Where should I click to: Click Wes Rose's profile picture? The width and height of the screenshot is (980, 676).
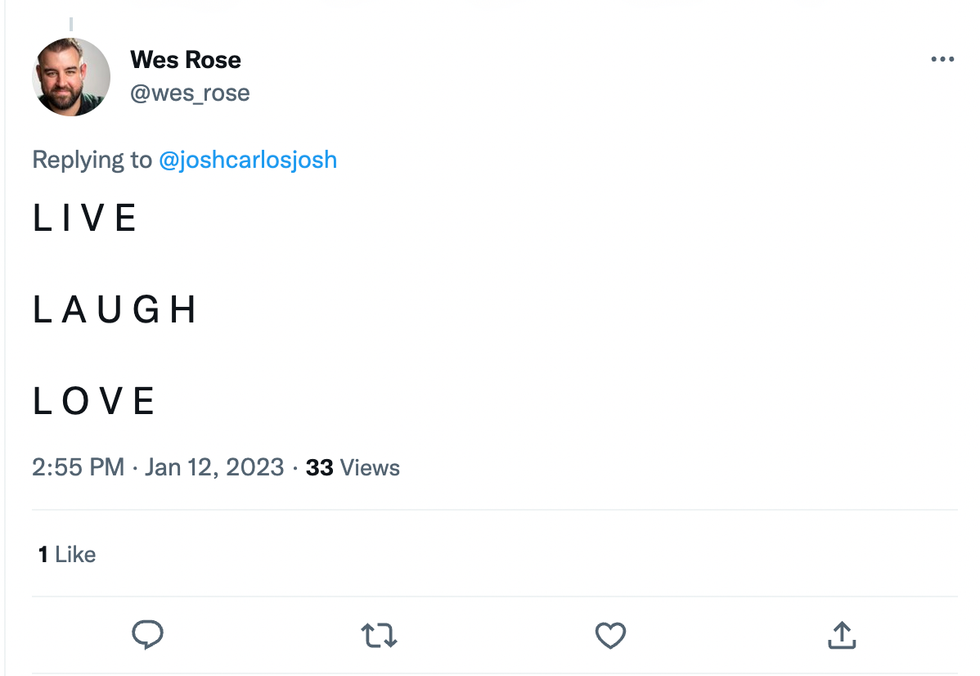pos(71,77)
